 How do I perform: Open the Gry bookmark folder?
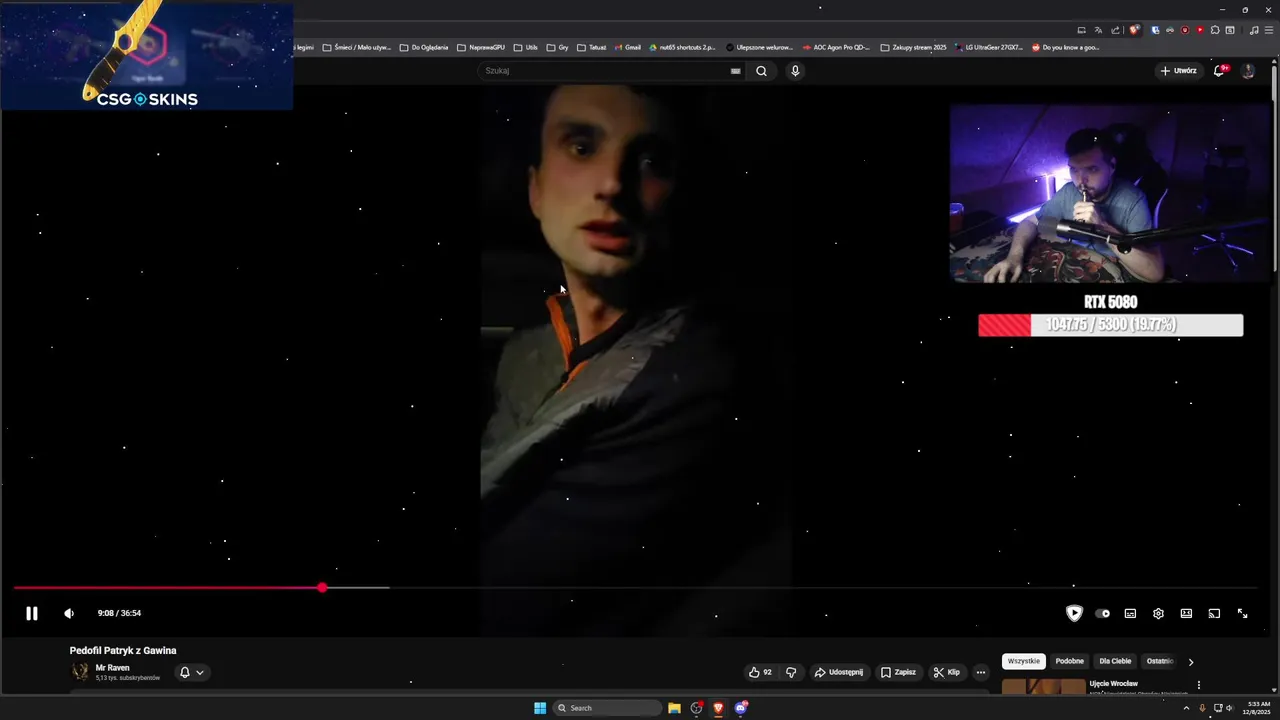(557, 47)
